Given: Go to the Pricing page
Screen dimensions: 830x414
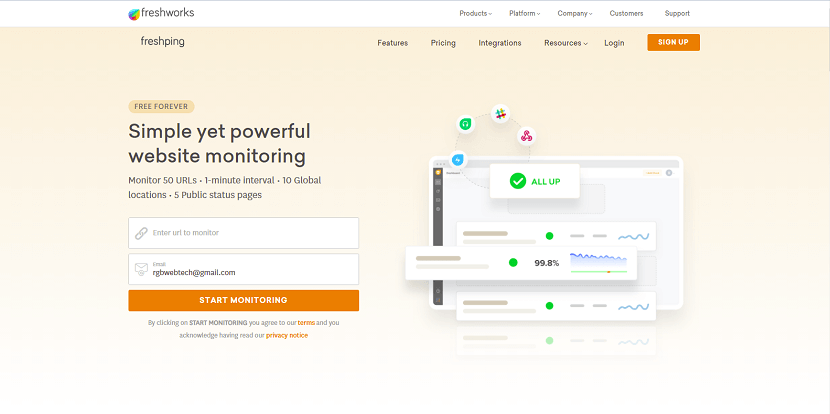Looking at the screenshot, I should click(443, 43).
